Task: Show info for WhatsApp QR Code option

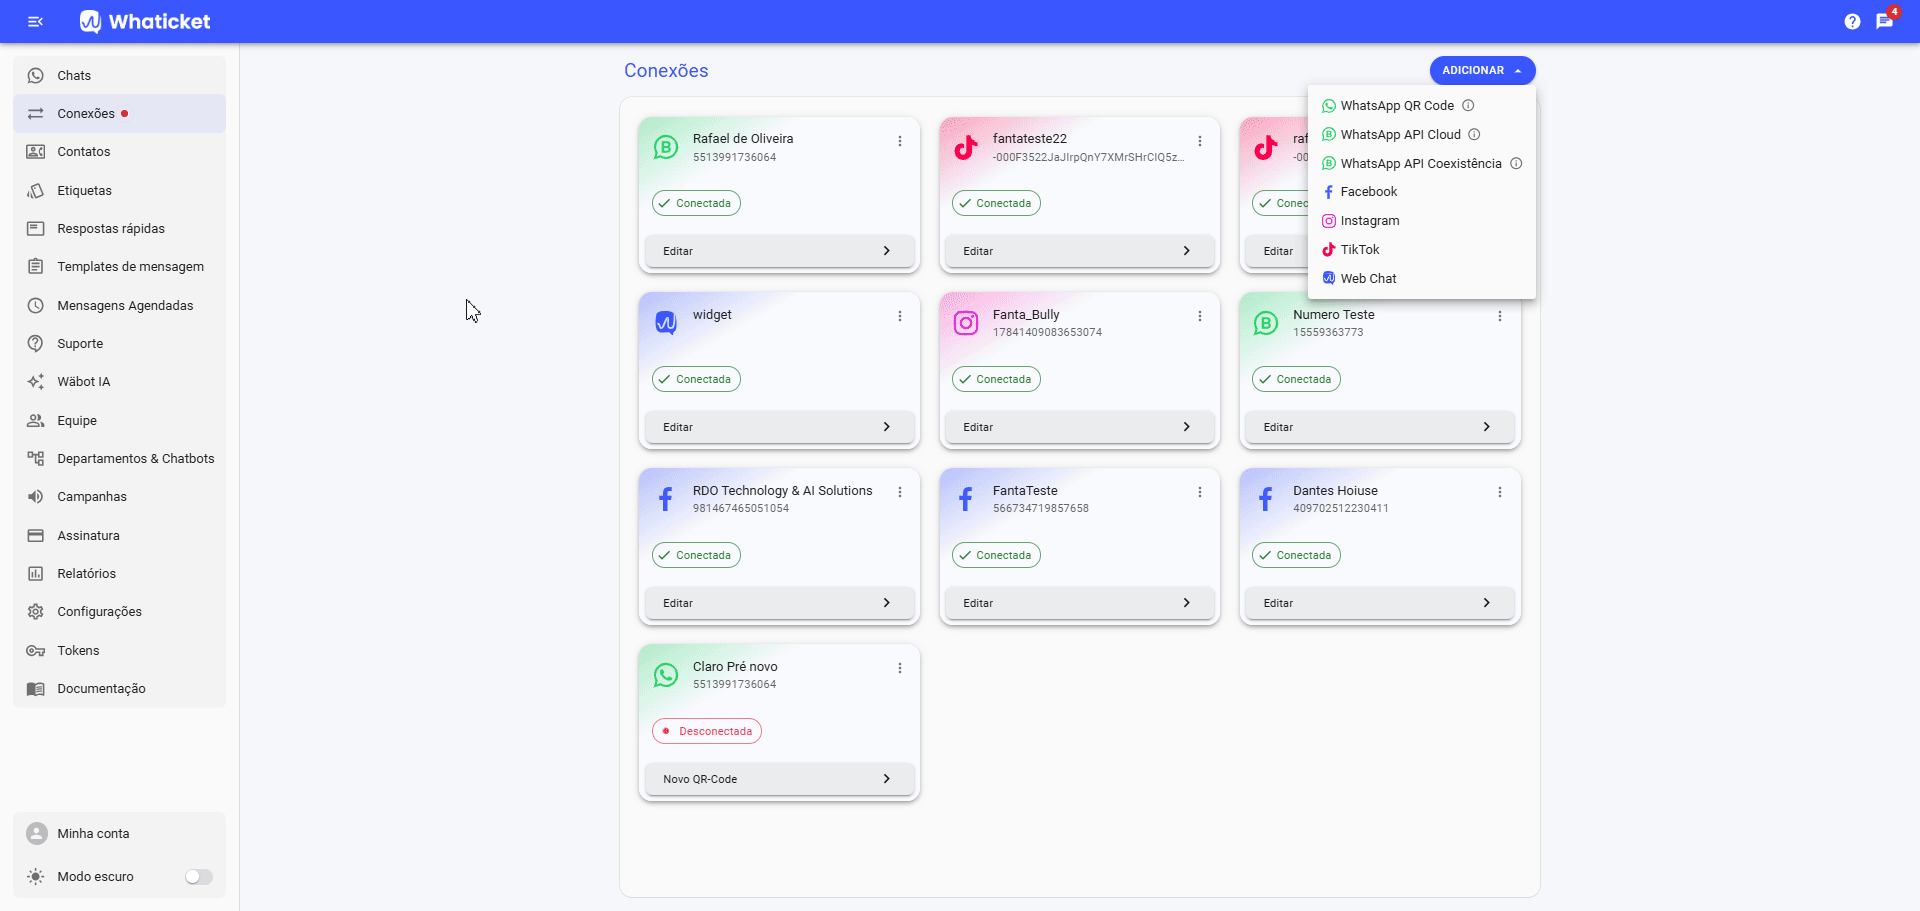Action: [x=1468, y=105]
